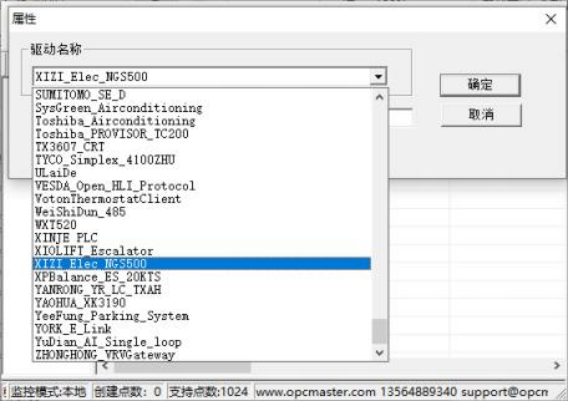Click the driver list scroll-down arrow
The height and width of the screenshot is (401, 568).
(379, 352)
